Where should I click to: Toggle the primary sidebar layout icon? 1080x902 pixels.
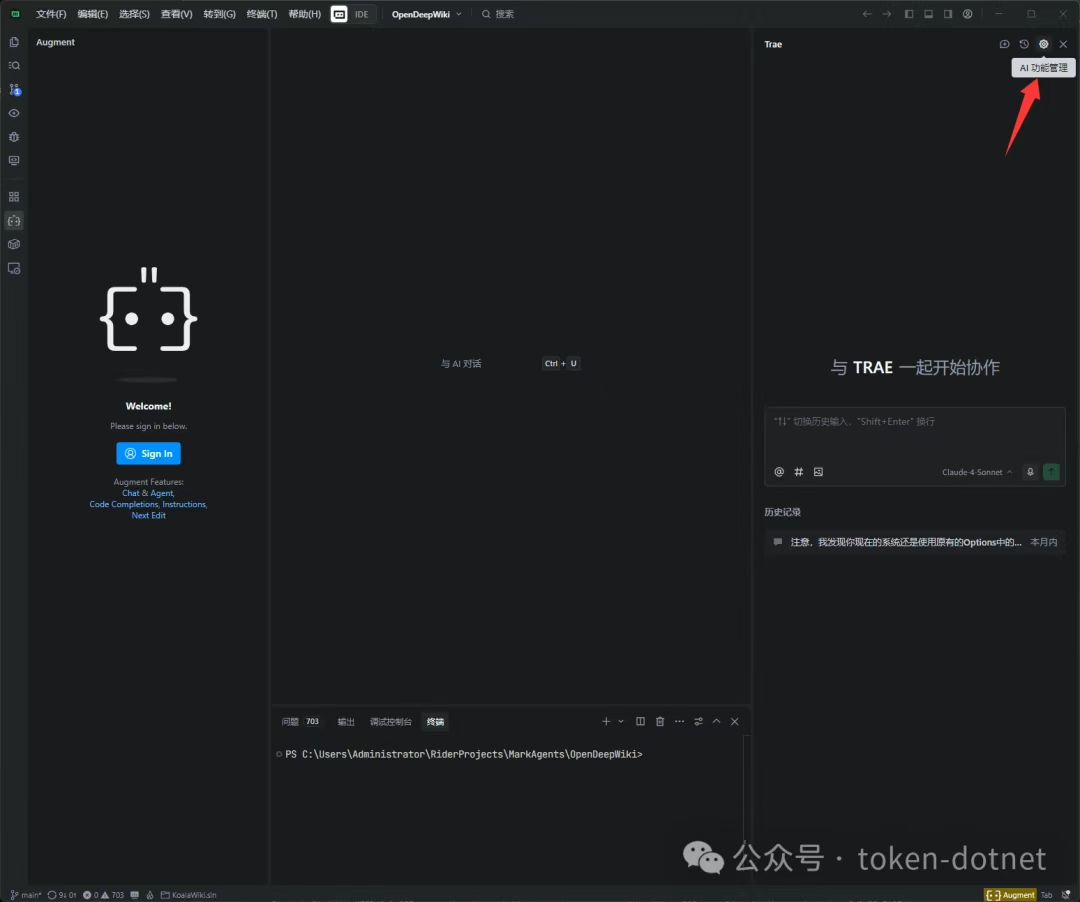909,14
